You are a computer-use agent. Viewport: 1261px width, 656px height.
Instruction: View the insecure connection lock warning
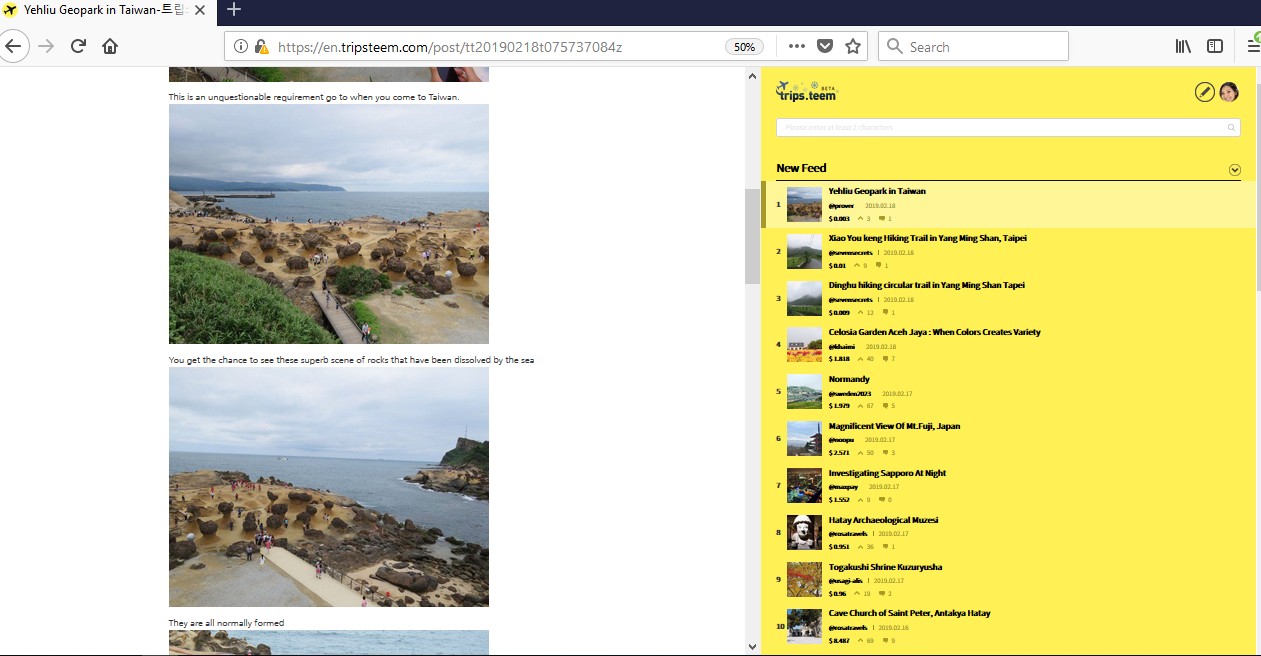(x=261, y=46)
